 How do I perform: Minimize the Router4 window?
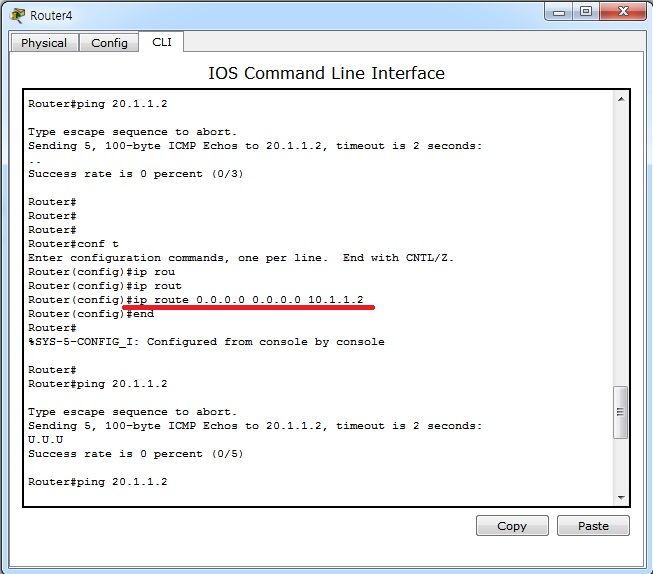[558, 12]
